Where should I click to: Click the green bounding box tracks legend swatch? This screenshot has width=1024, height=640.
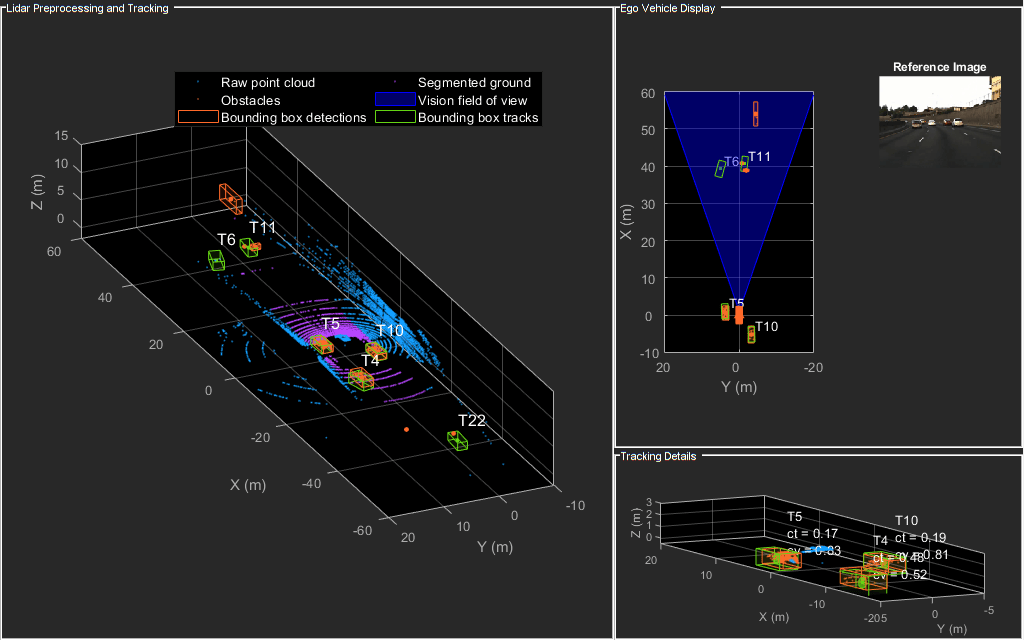(x=395, y=117)
